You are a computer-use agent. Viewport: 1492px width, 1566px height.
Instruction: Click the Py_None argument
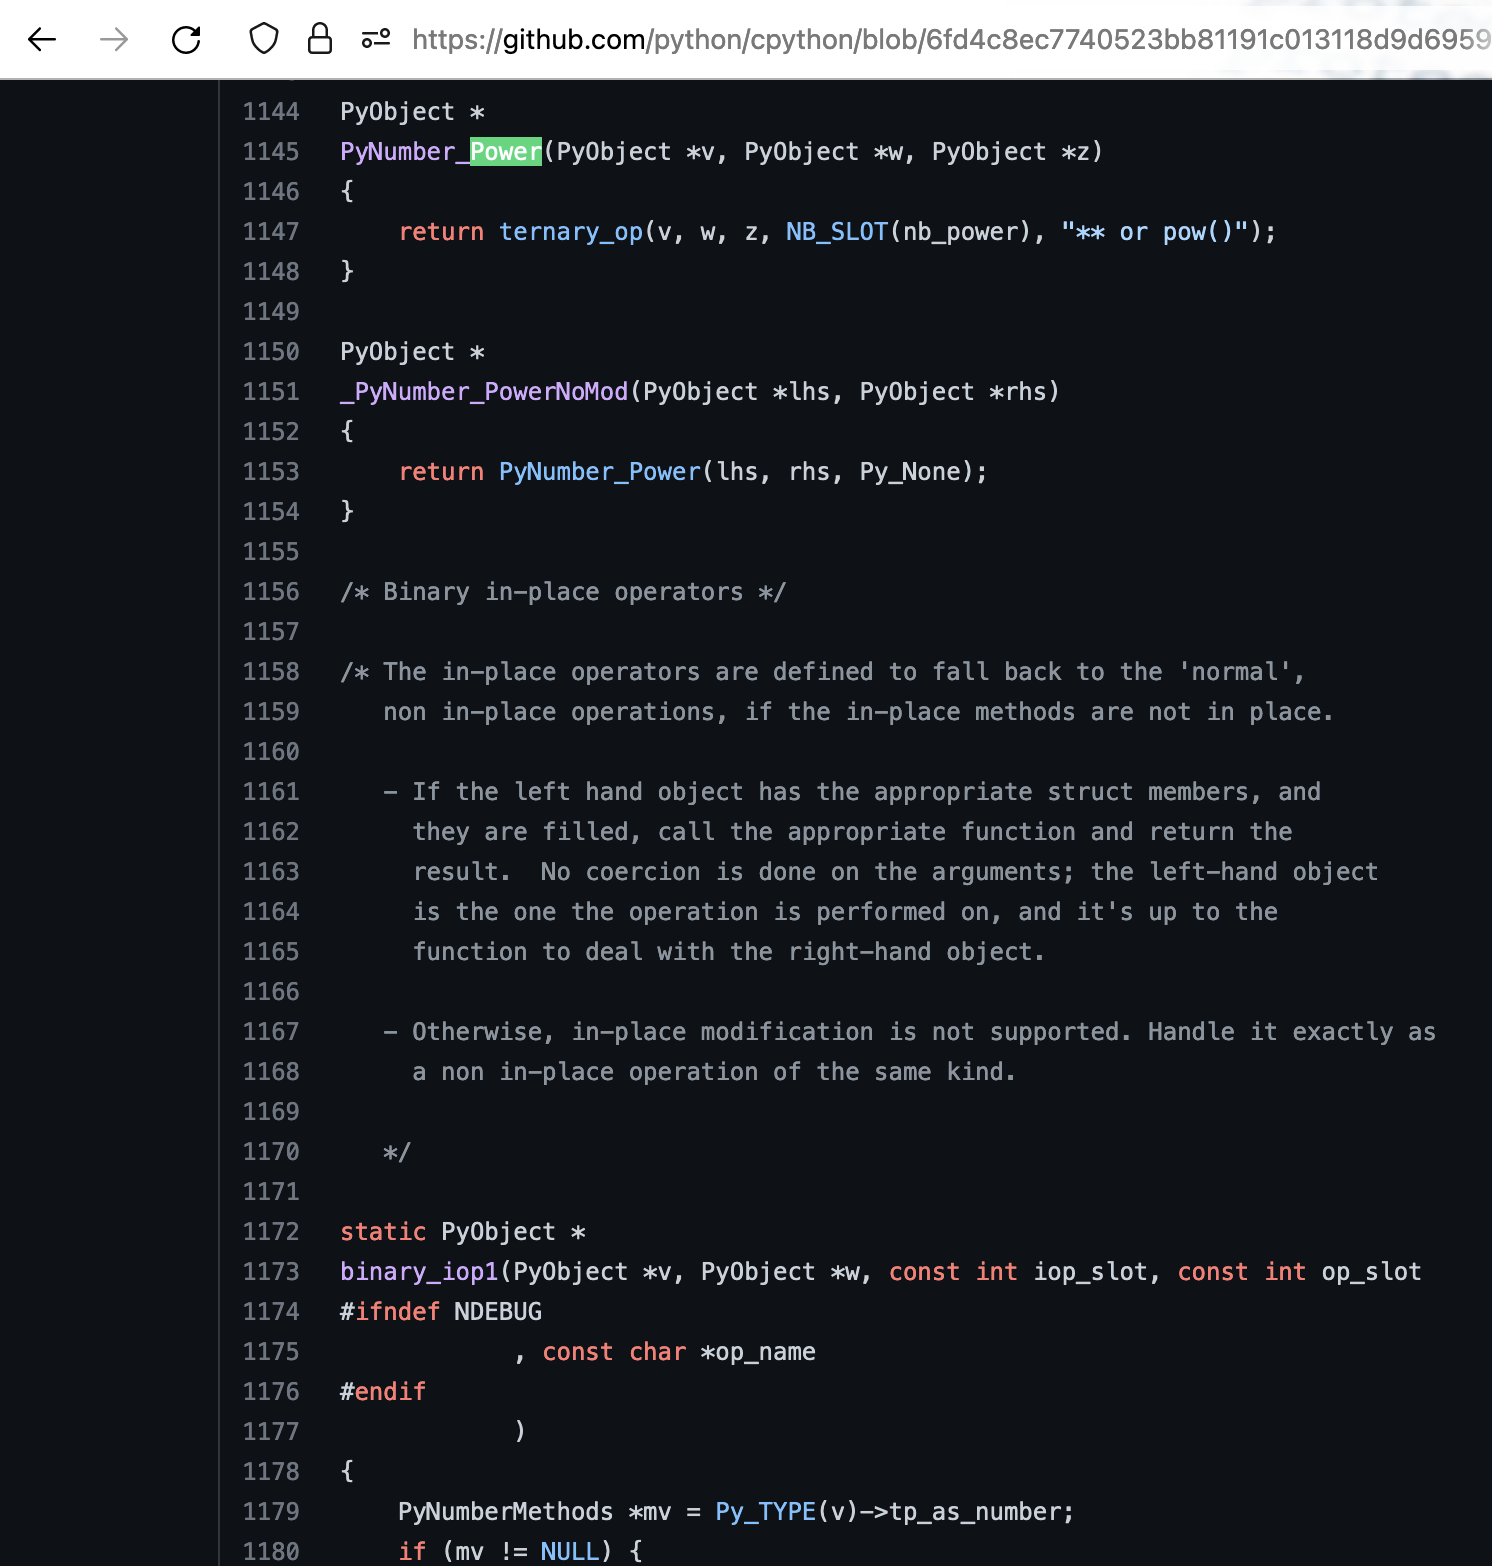tap(910, 472)
